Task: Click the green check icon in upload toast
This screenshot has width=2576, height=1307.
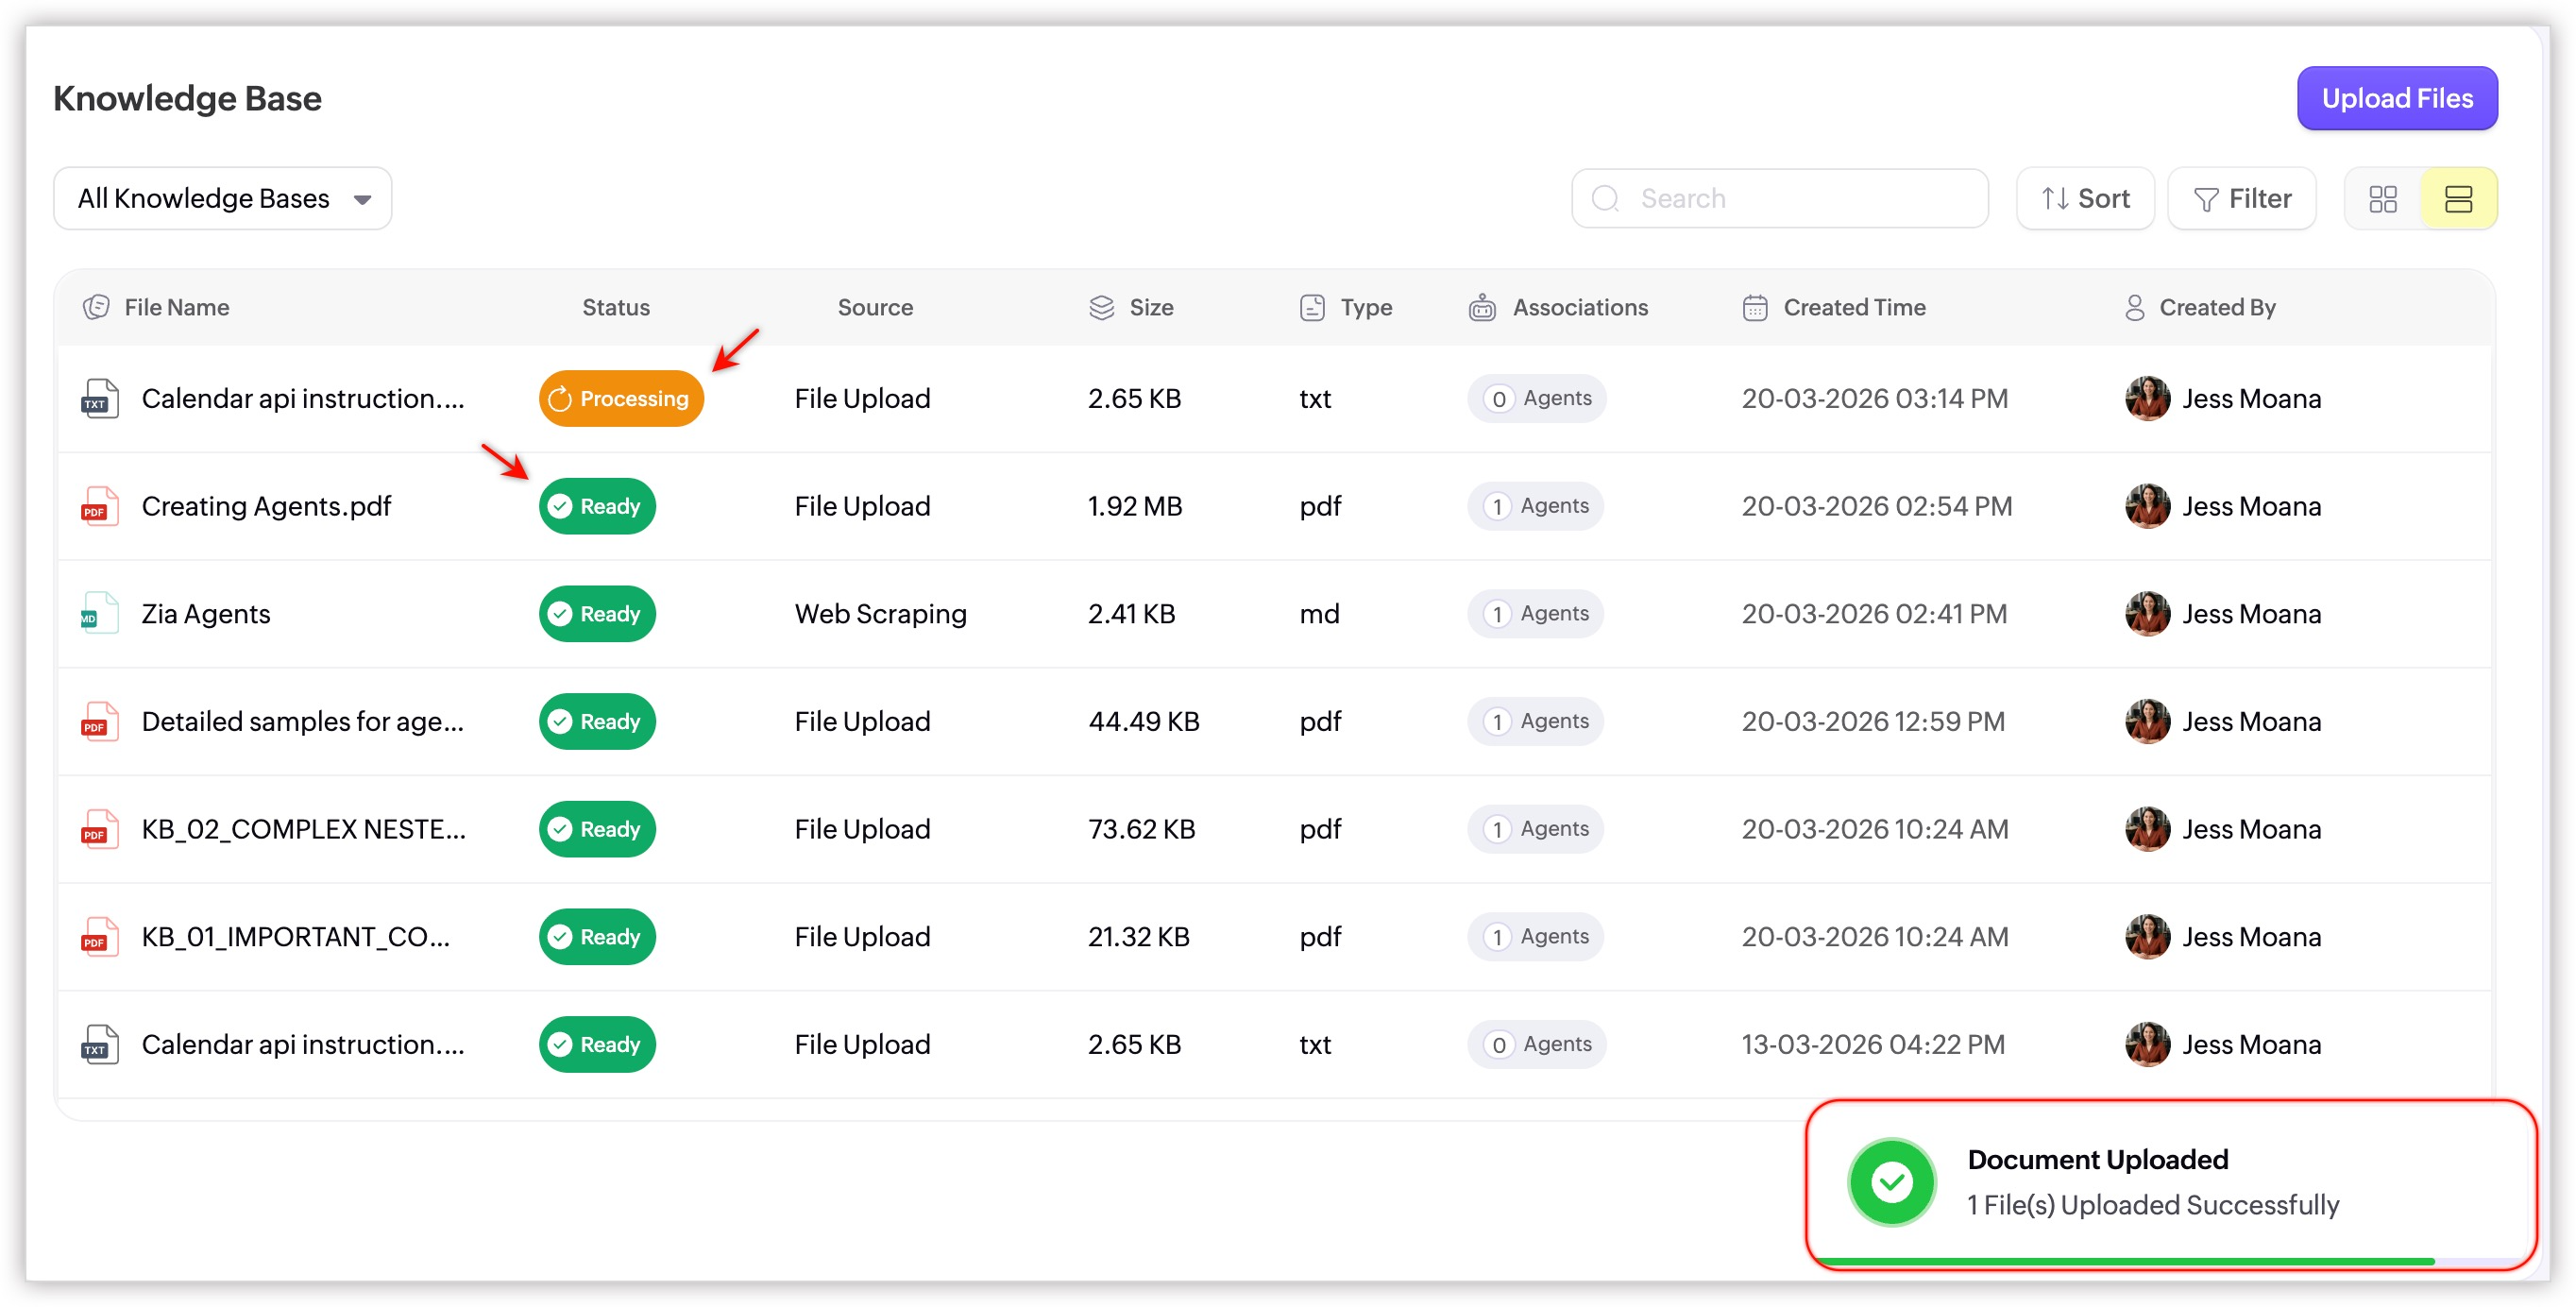Action: [1891, 1182]
